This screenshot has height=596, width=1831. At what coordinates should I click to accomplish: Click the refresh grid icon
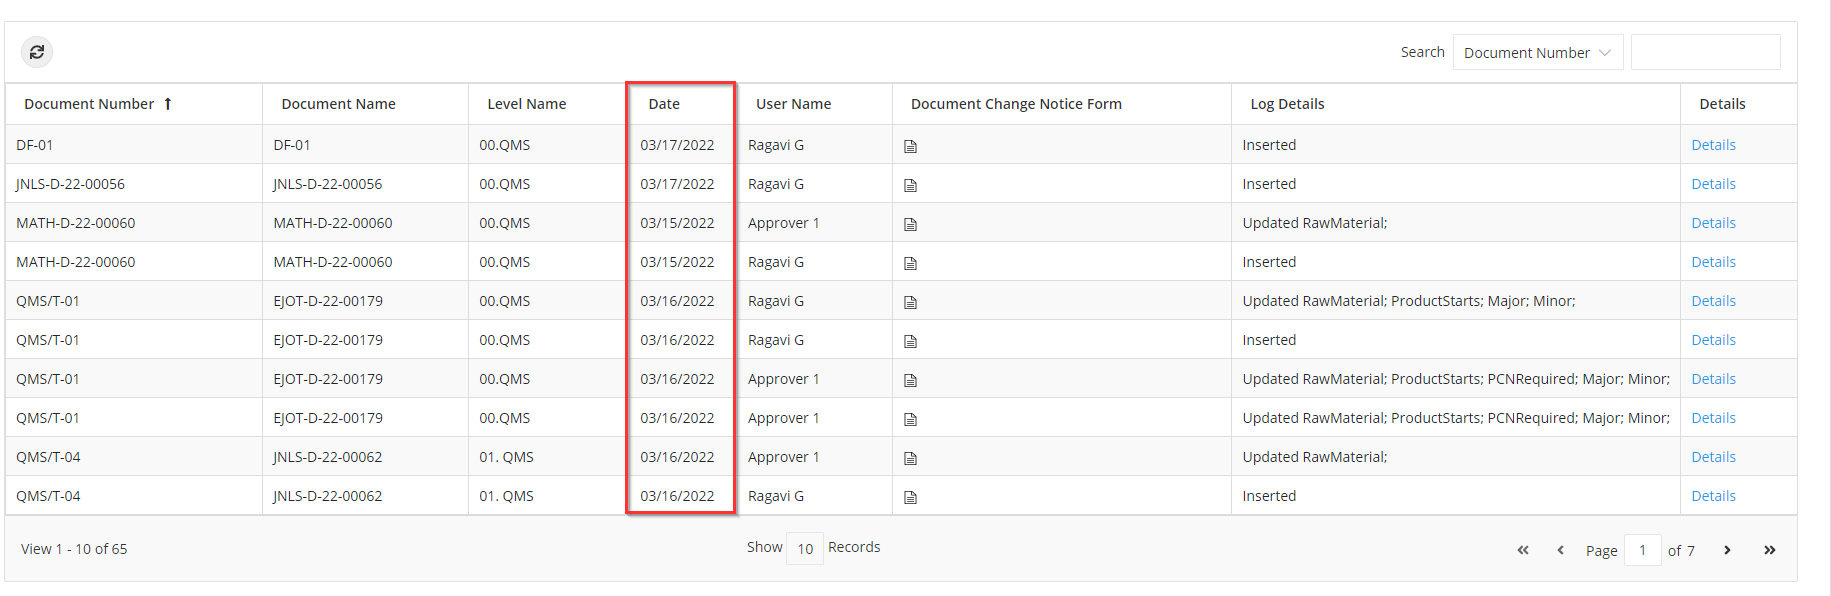point(37,52)
